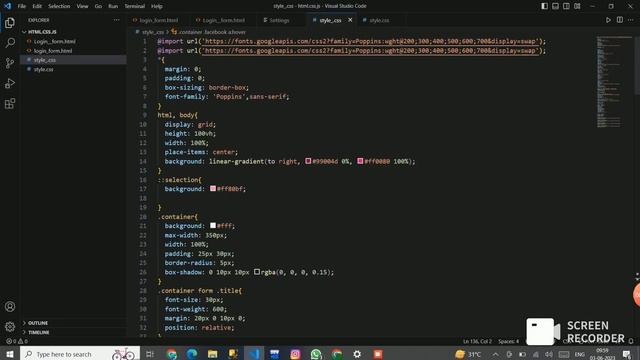Open the View menu
Viewport: 640px width, 360px height.
(x=82, y=6)
